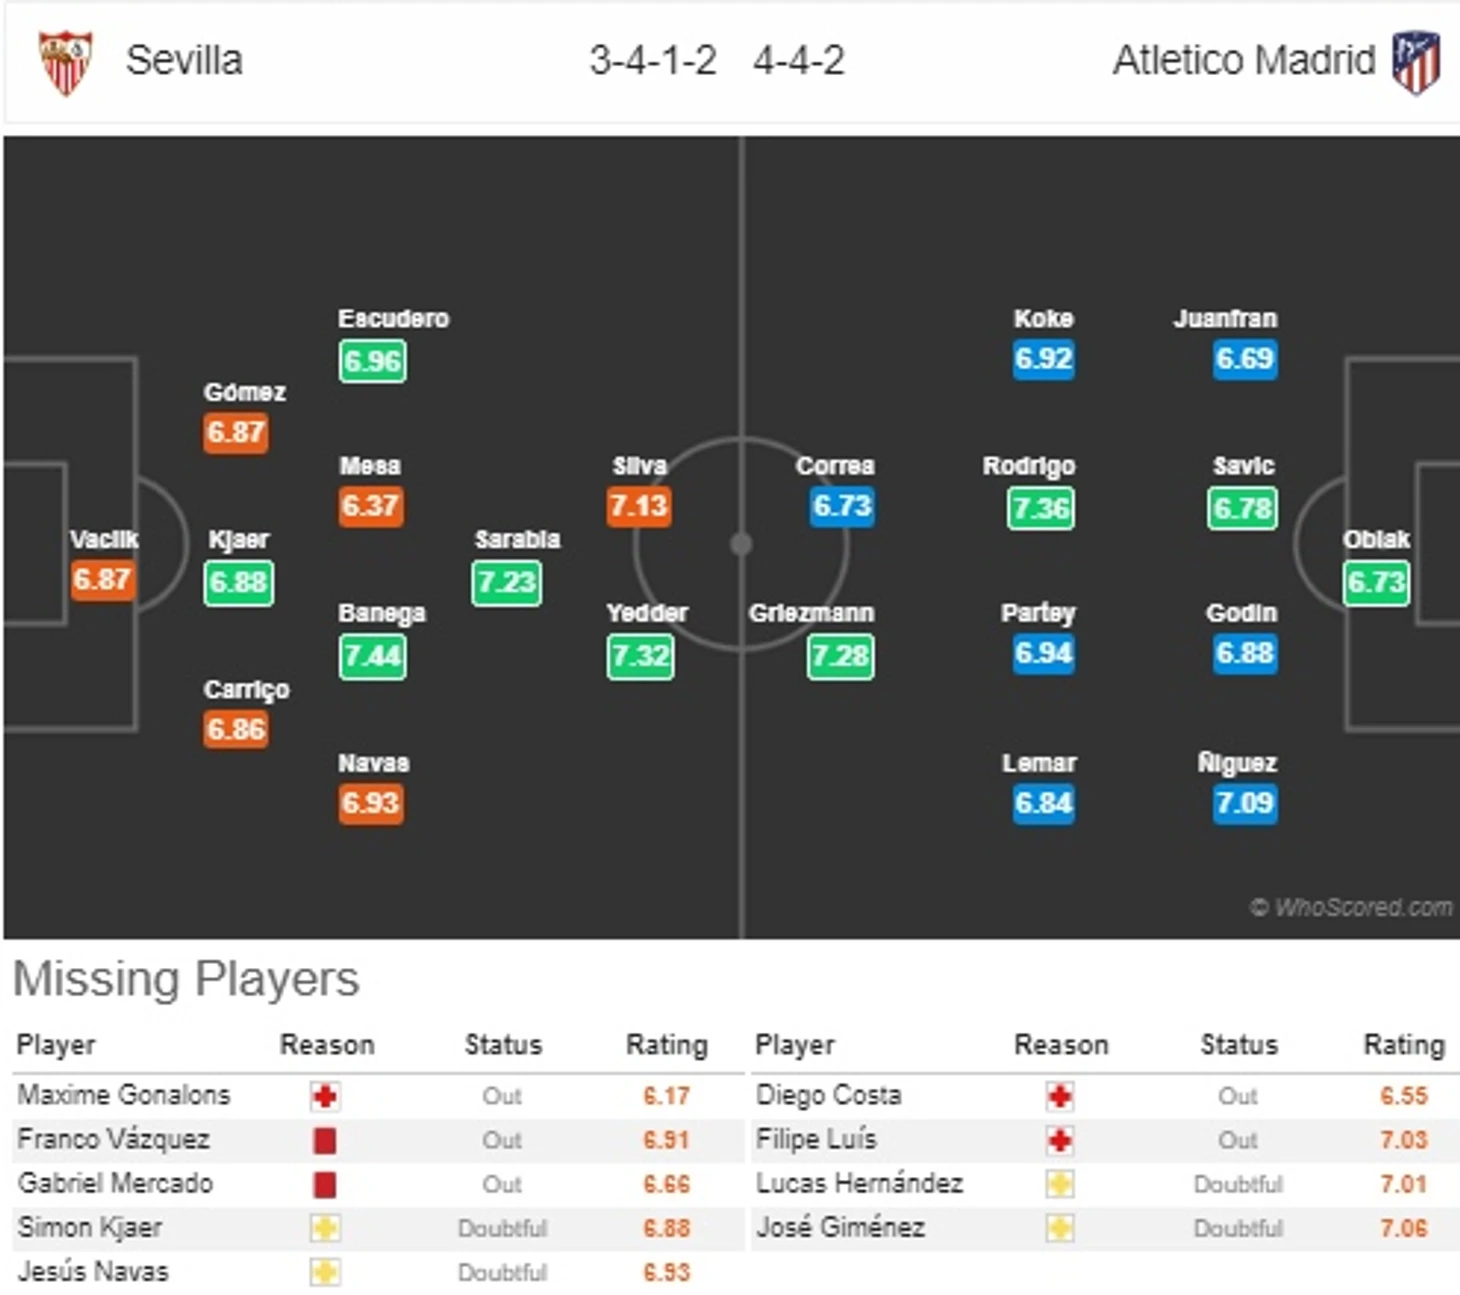Click José Giménez yellow doubtful icon
Screen dimensions: 1460x1295
tap(1060, 1228)
